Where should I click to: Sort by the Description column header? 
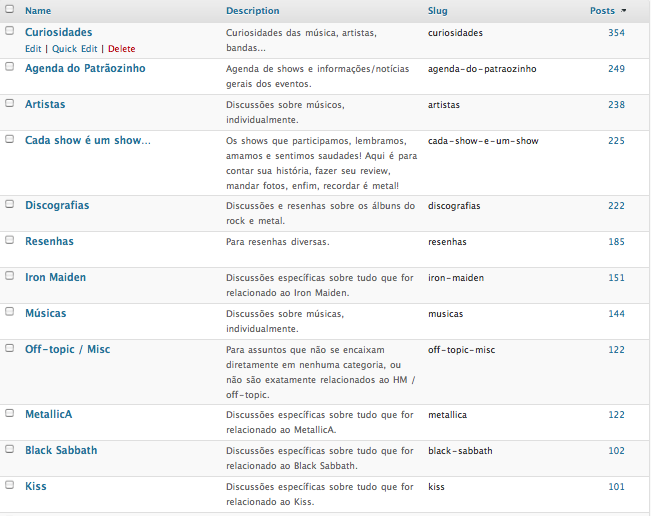click(252, 11)
